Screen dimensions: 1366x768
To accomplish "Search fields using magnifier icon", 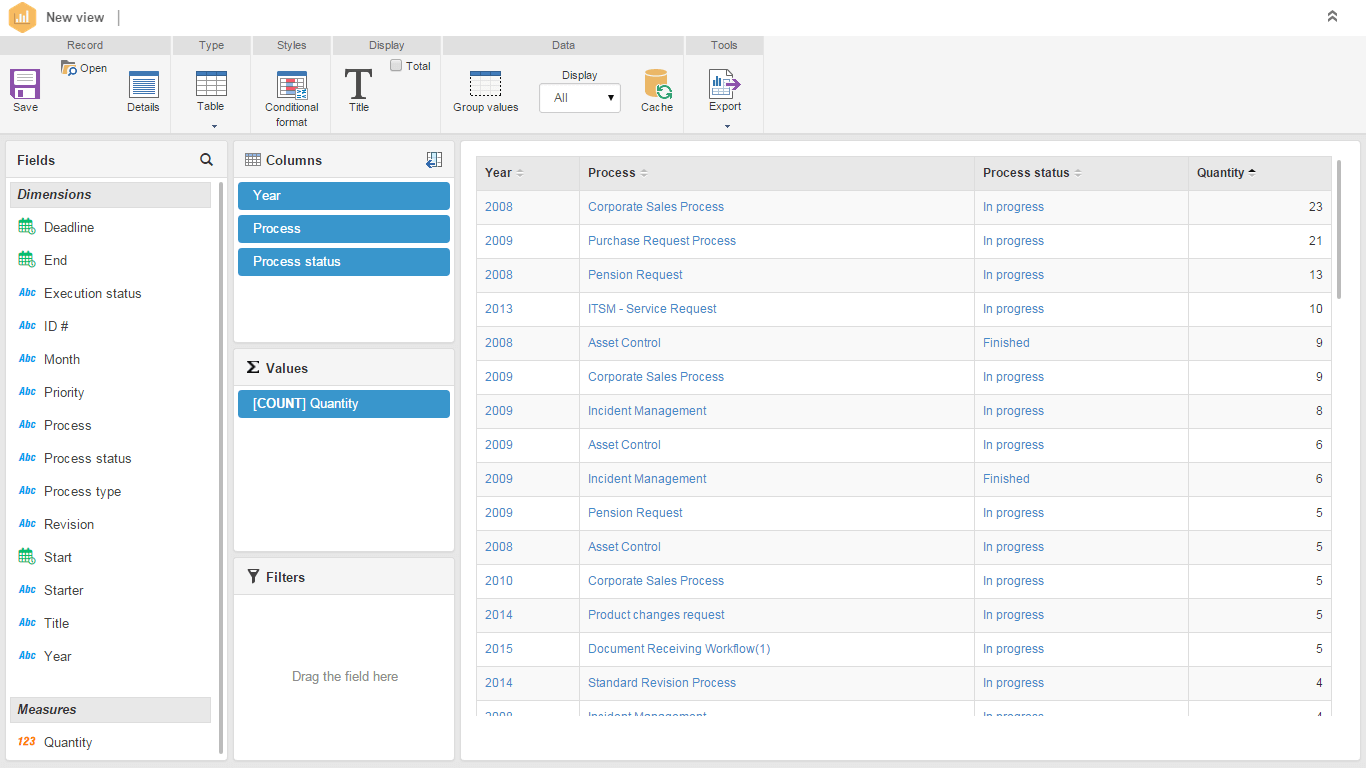I will point(206,159).
